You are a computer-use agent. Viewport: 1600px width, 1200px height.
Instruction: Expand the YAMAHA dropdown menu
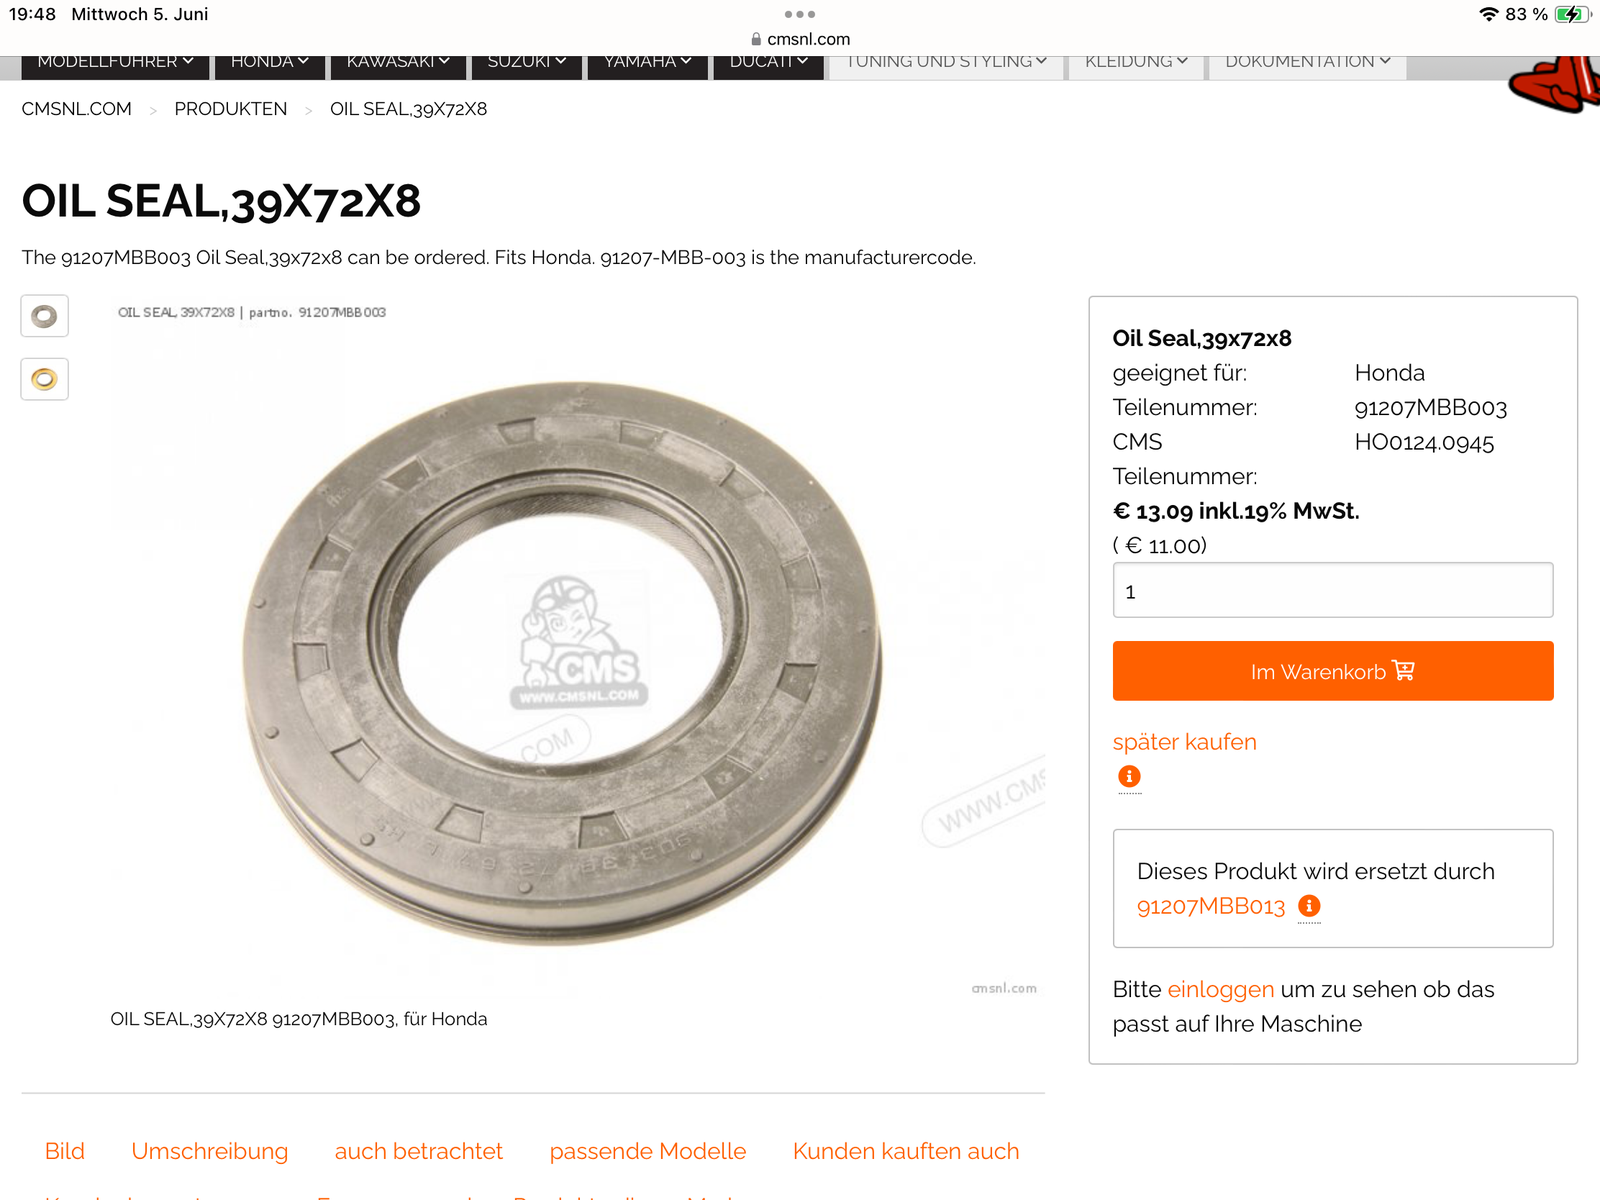[x=648, y=62]
